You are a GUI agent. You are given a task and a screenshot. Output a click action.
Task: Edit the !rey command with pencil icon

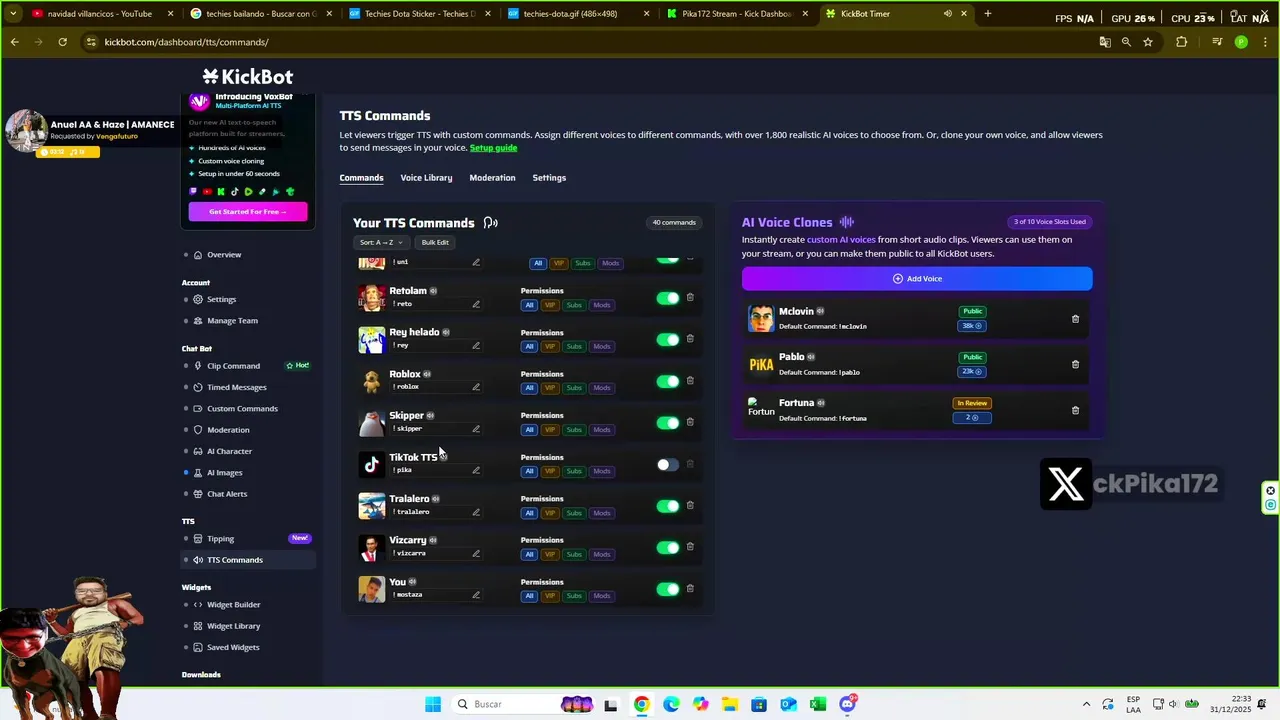click(x=476, y=346)
